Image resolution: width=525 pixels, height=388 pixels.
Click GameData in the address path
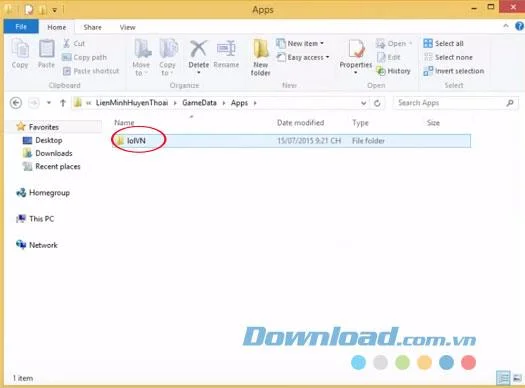(x=199, y=103)
